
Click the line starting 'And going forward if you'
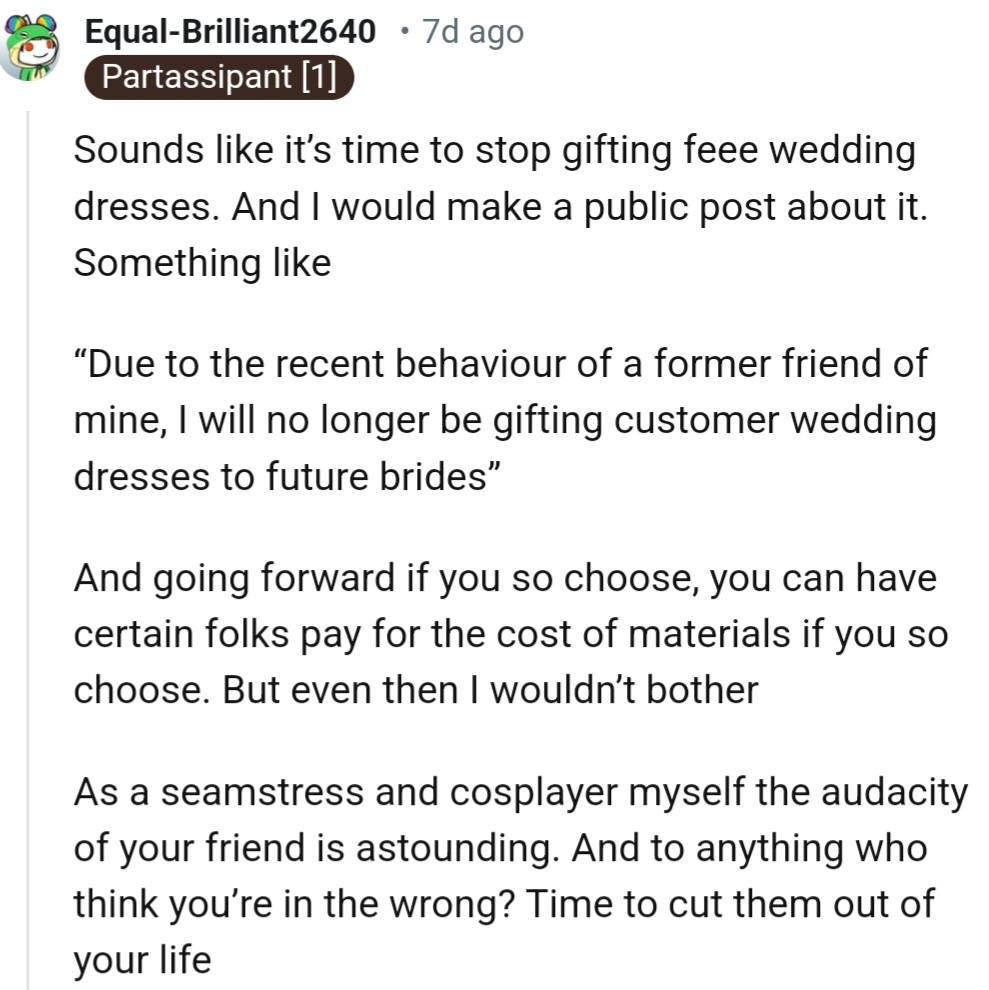pos(505,578)
